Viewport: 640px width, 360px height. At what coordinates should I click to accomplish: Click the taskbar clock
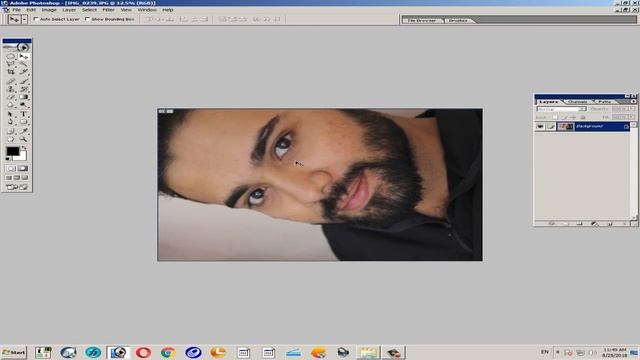614,353
